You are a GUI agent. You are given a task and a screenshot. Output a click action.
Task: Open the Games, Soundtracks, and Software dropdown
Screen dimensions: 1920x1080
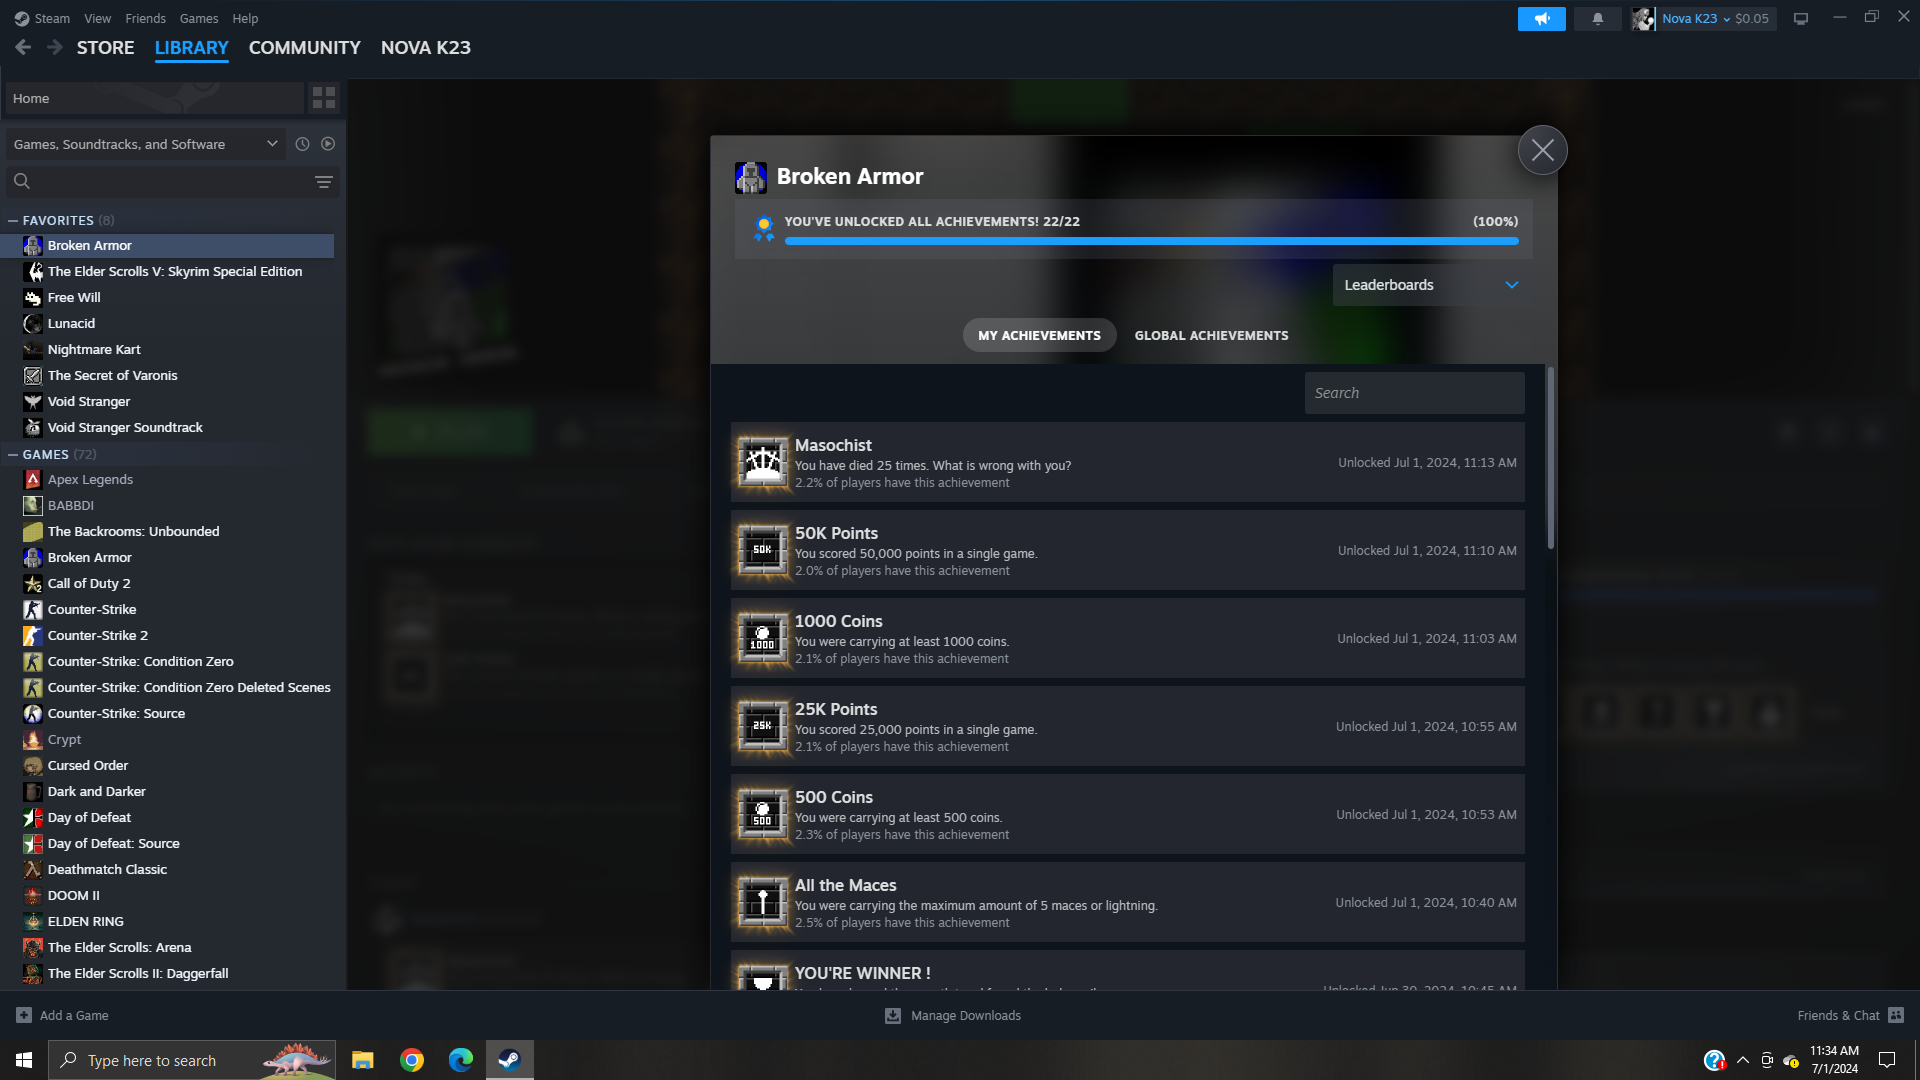pyautogui.click(x=145, y=144)
